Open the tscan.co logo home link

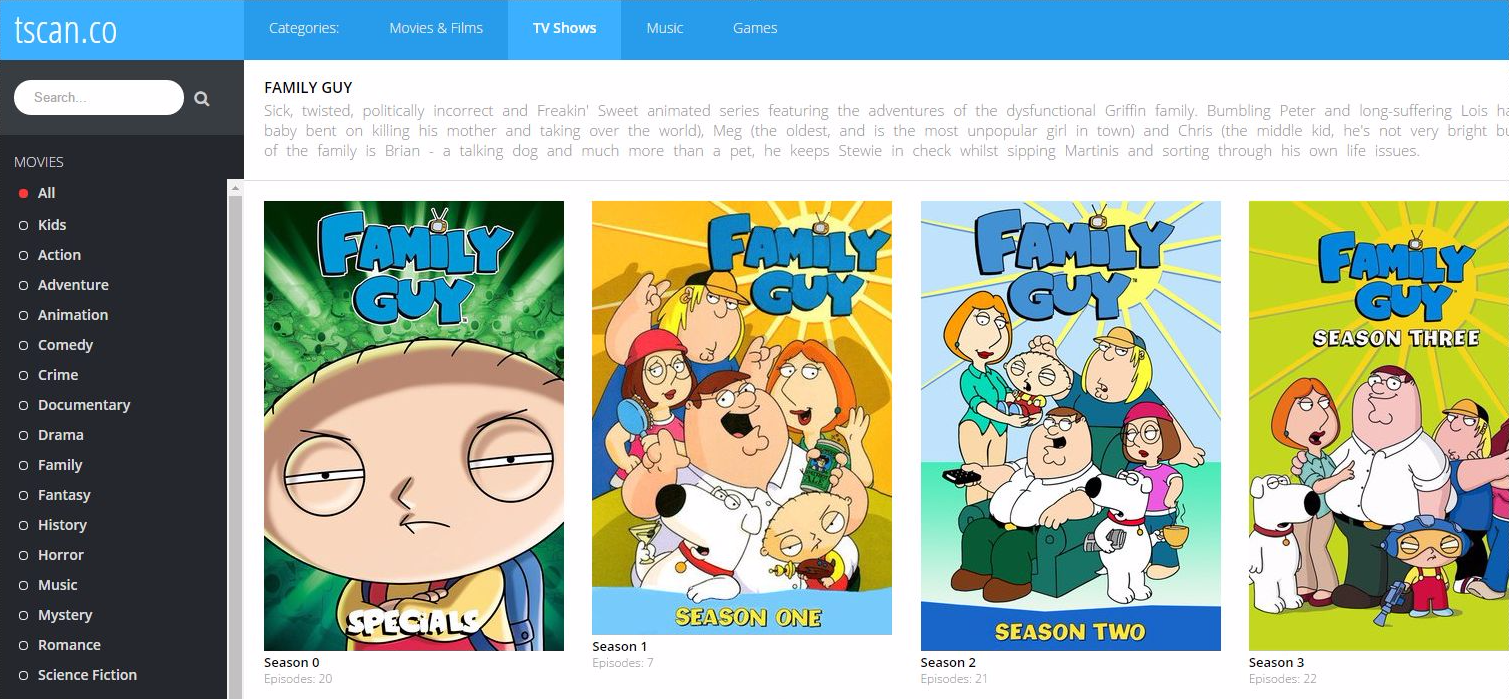point(66,30)
